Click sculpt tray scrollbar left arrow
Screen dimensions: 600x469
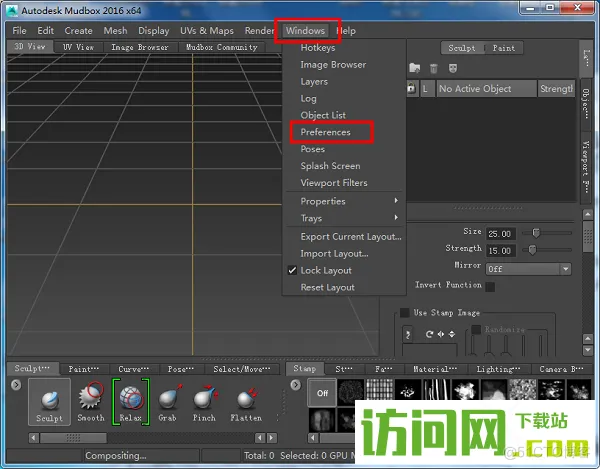(x=34, y=438)
